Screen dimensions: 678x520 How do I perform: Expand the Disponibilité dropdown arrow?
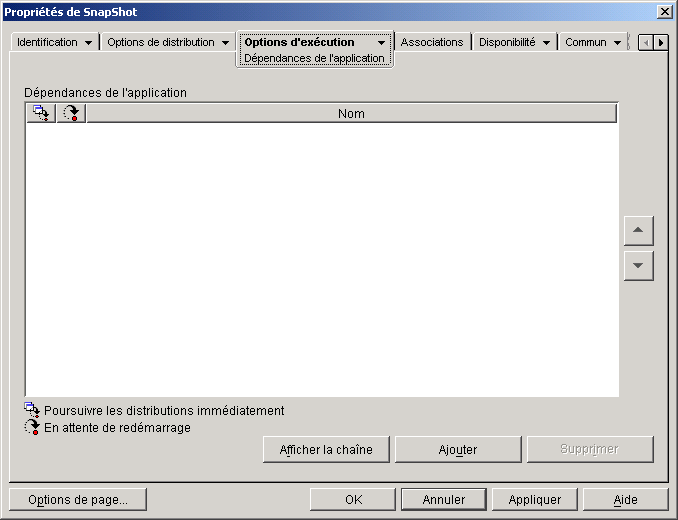click(546, 43)
